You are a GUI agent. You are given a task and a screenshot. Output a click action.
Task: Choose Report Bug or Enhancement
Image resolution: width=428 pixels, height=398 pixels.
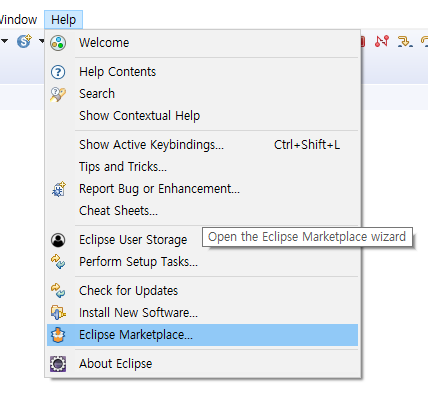pos(202,189)
